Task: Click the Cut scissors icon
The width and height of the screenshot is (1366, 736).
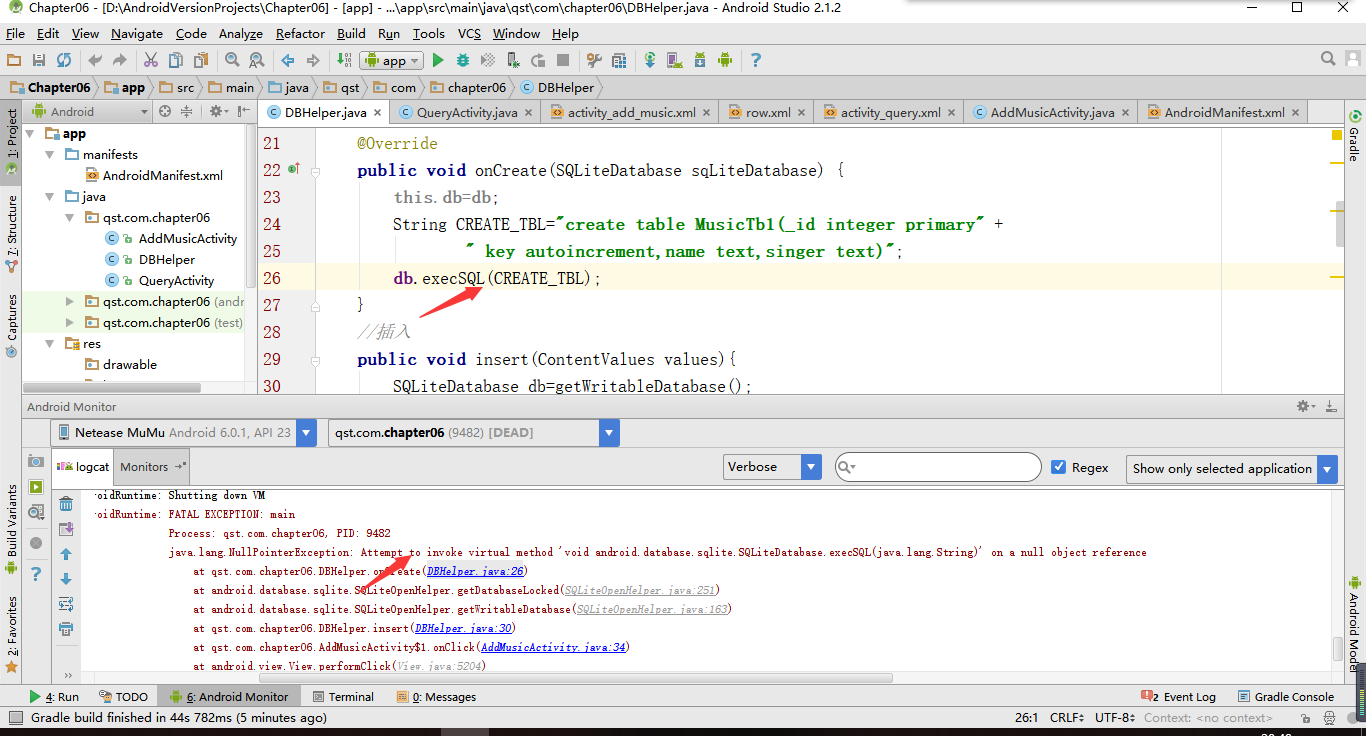Action: [x=151, y=60]
